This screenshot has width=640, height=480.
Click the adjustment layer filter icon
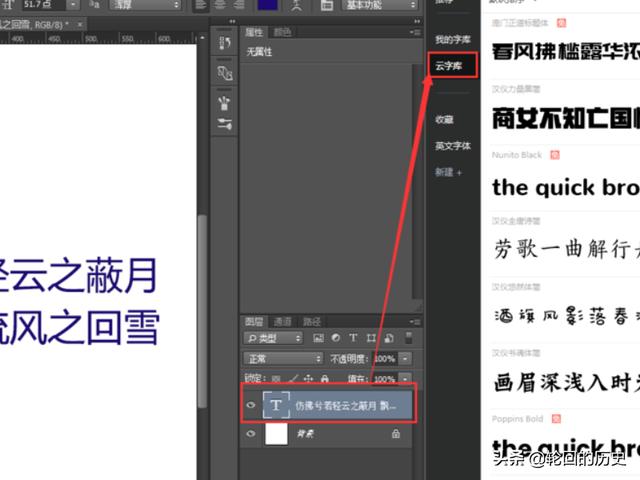tap(336, 338)
